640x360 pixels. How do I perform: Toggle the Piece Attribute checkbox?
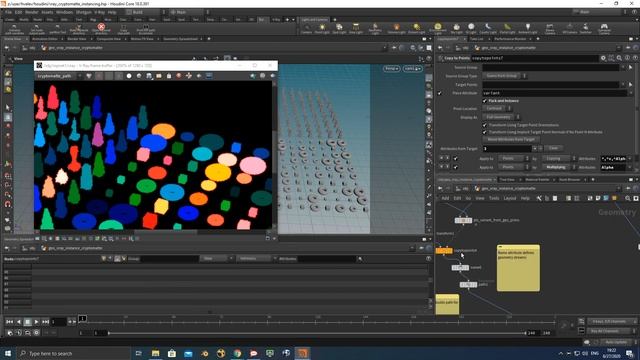click(x=440, y=93)
